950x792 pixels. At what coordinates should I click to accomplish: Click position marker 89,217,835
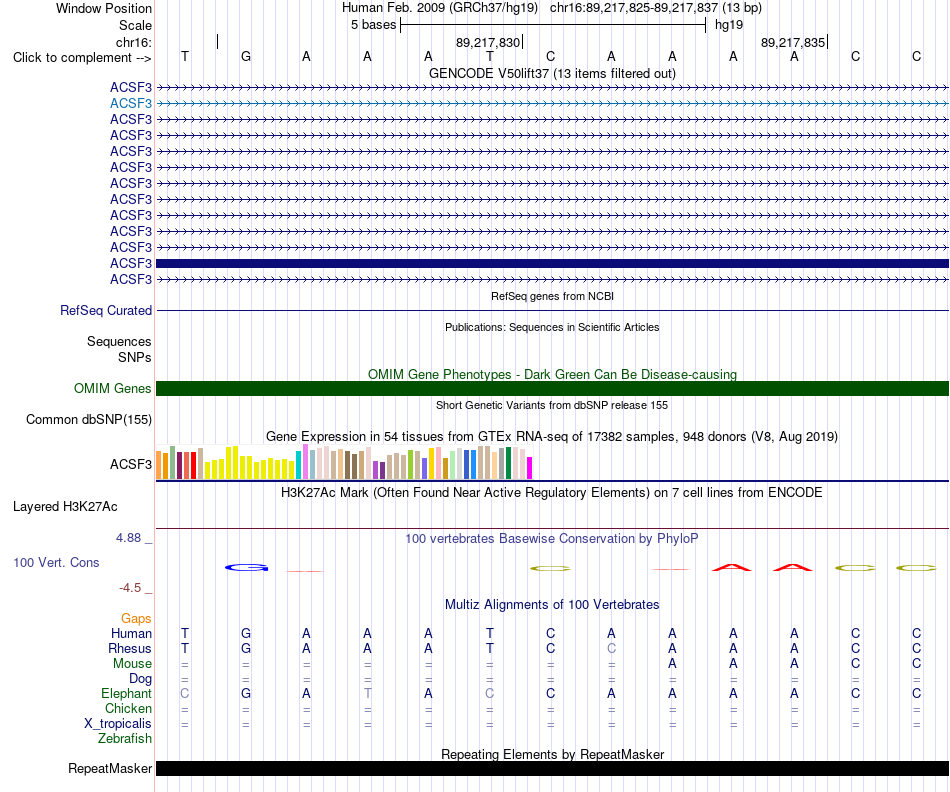(793, 42)
